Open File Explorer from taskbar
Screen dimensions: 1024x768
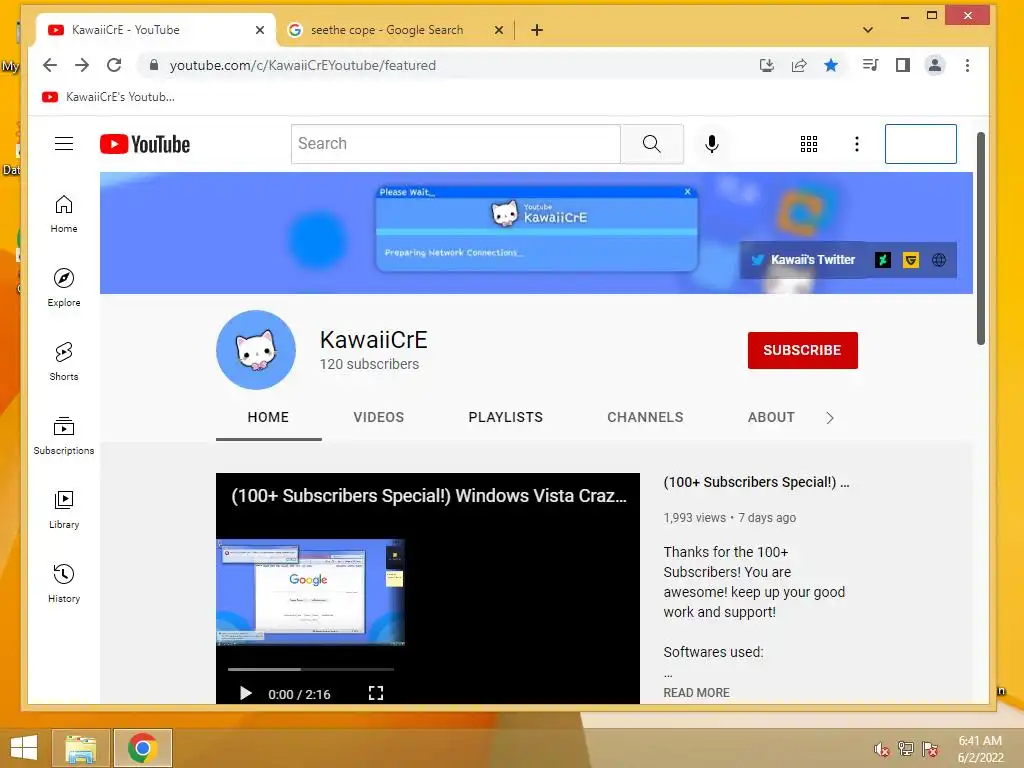tap(81, 748)
